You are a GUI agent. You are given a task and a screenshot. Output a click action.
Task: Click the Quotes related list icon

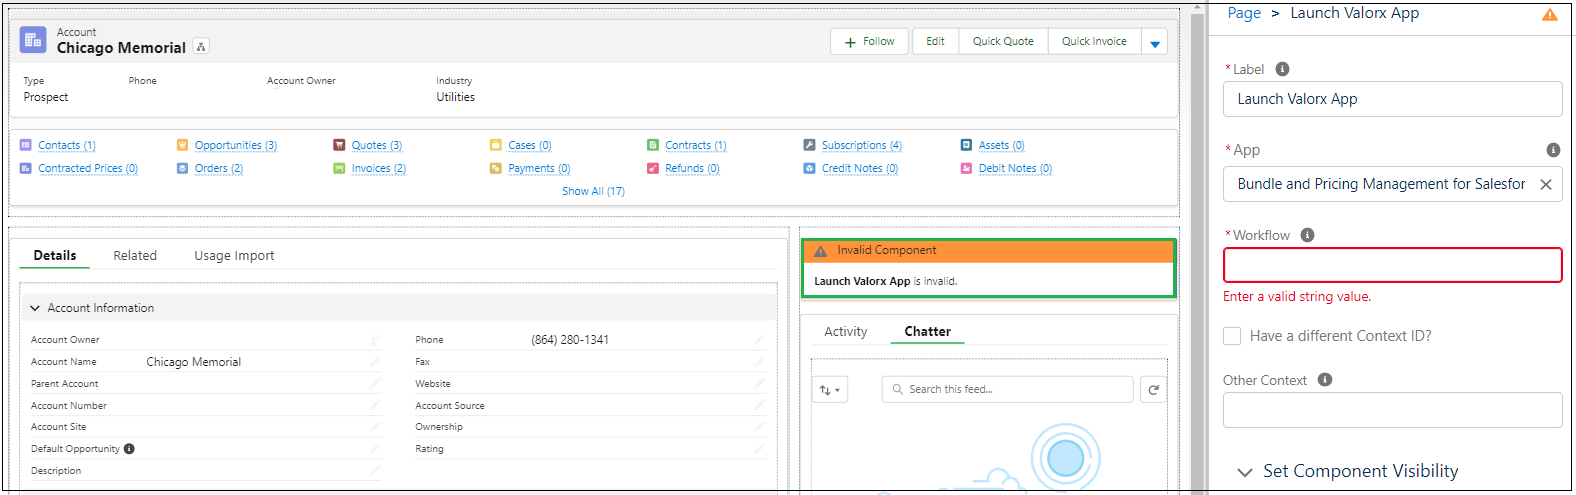tap(339, 145)
